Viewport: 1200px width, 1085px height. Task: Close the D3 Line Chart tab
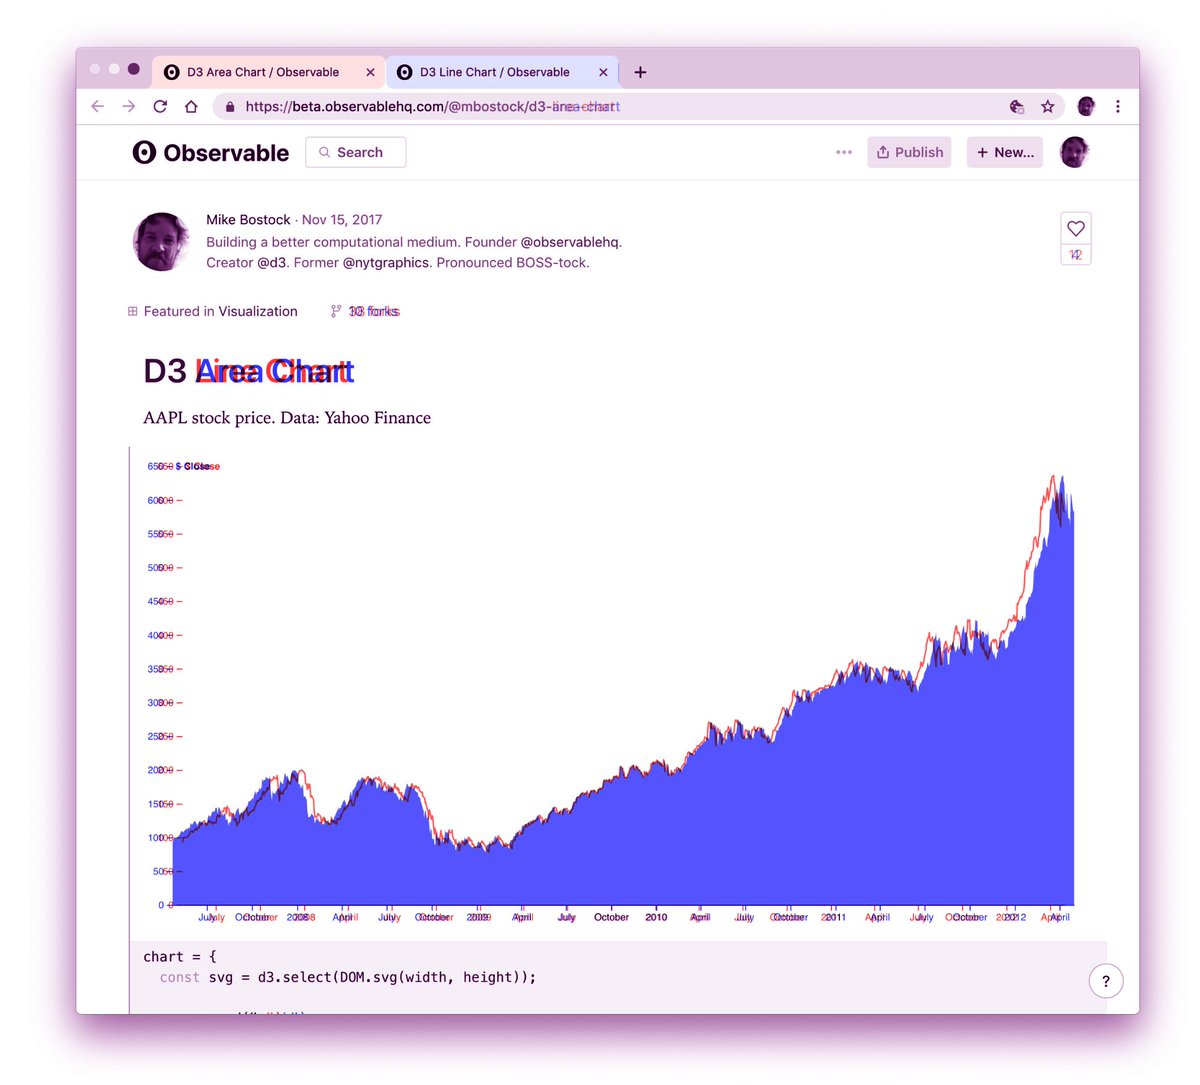point(603,72)
